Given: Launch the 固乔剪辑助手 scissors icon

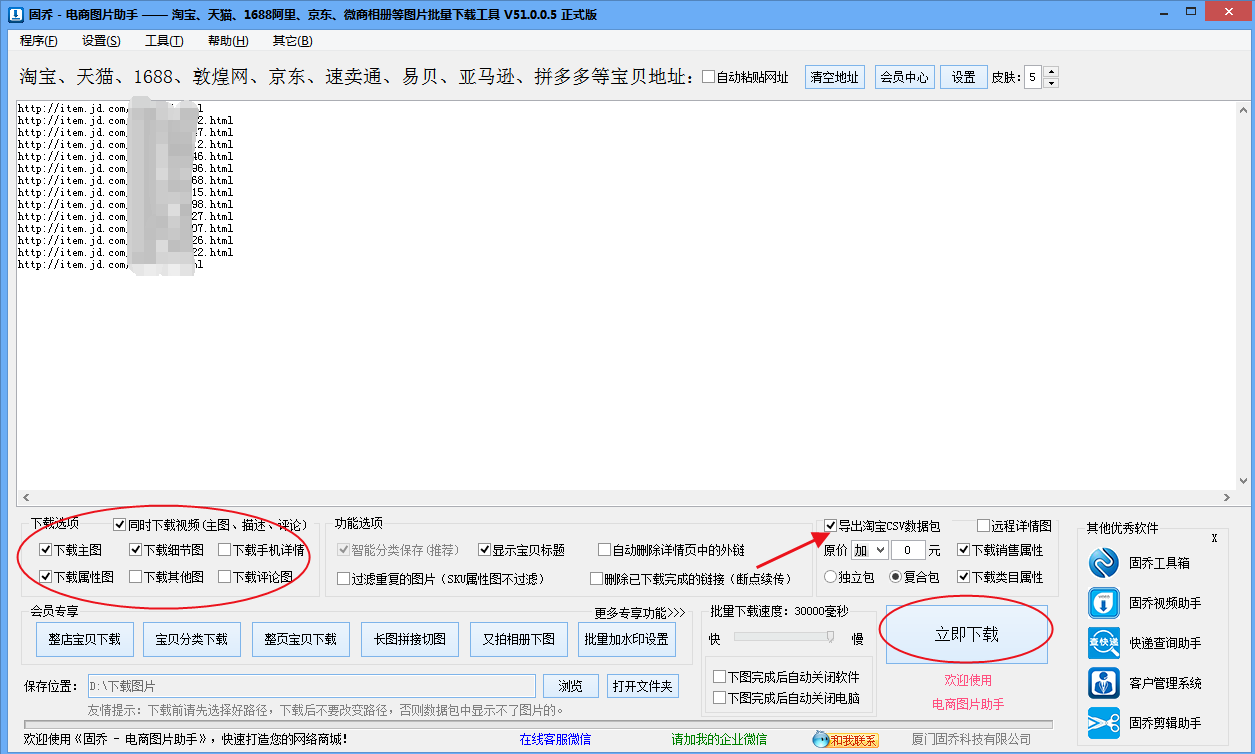Looking at the screenshot, I should pos(1104,723).
